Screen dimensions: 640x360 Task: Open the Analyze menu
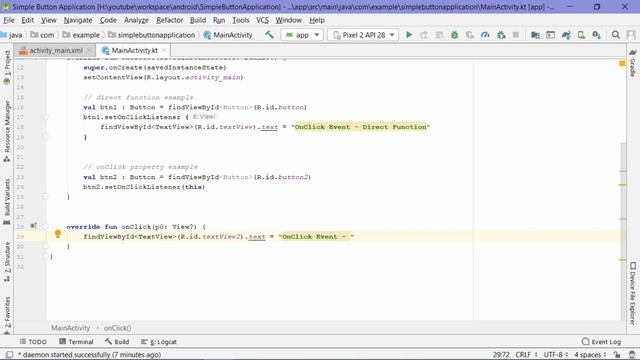click(136, 20)
